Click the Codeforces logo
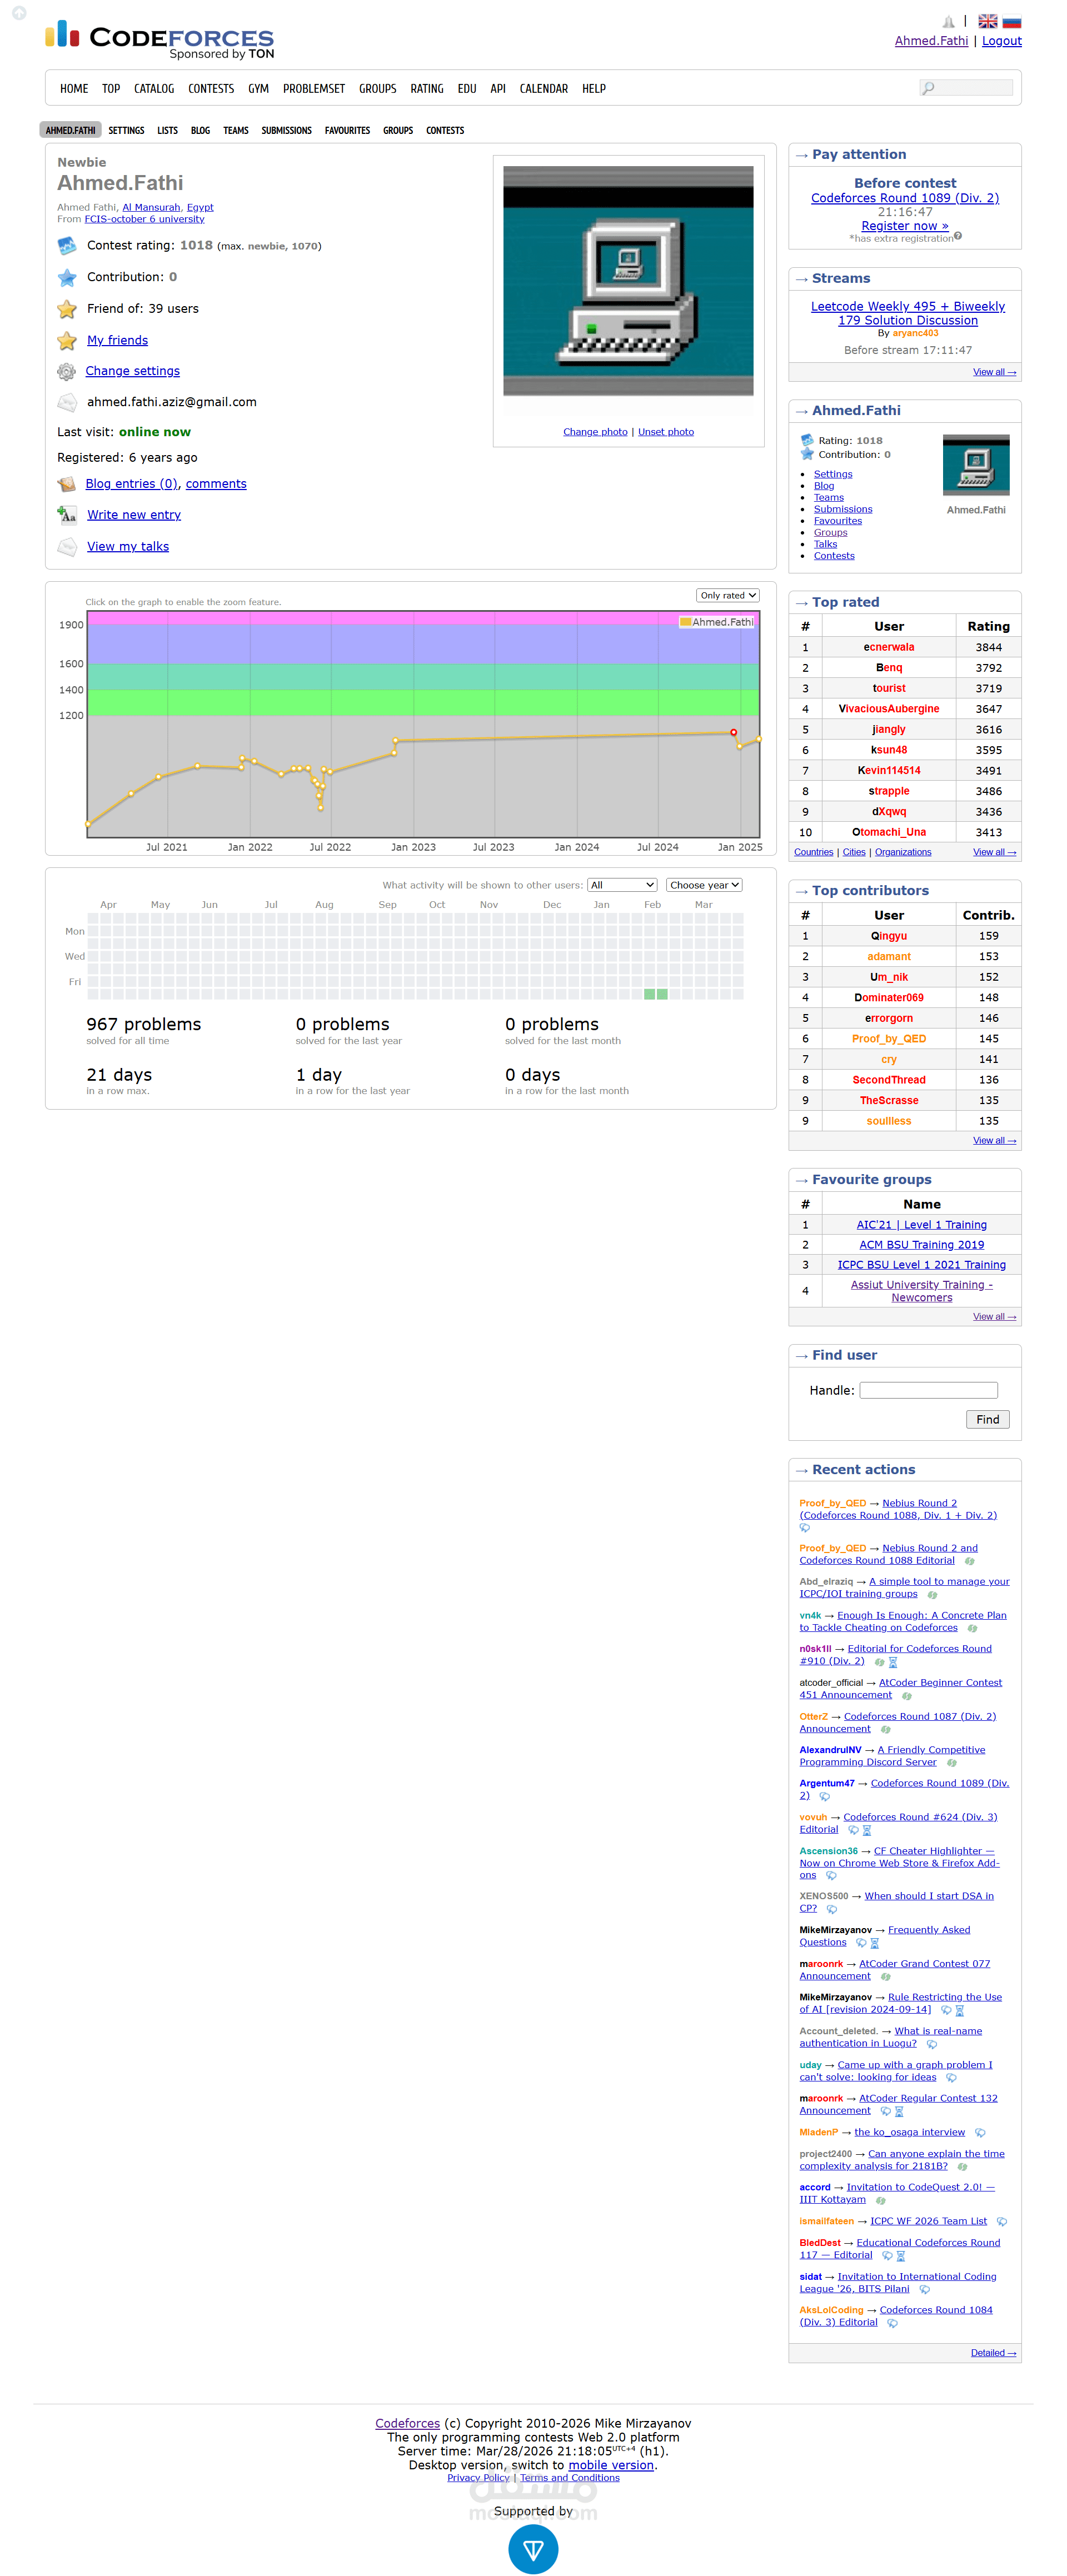The height and width of the screenshot is (2576, 1067). point(160,39)
